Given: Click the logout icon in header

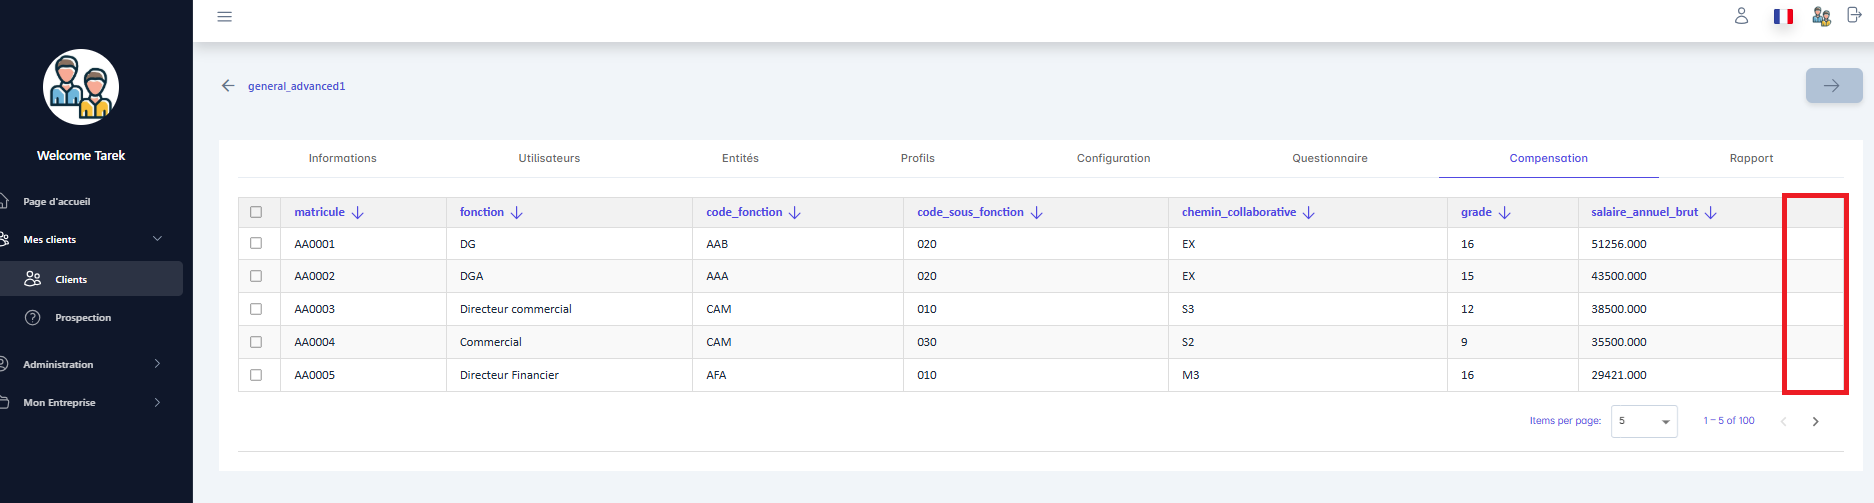Looking at the screenshot, I should tap(1853, 16).
